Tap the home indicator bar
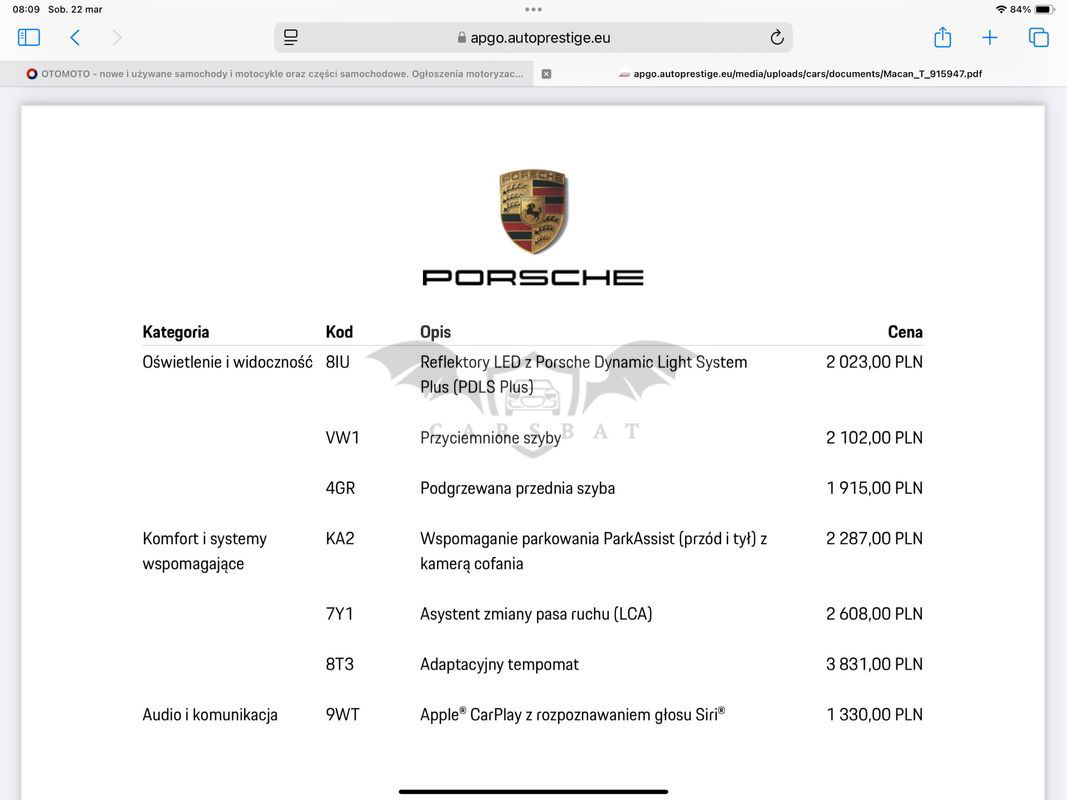Screen dimensions: 1067x800 pos(533,792)
